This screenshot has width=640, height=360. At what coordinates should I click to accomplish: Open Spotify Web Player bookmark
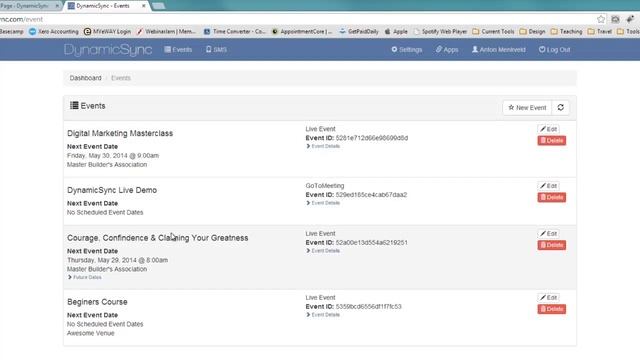coord(440,31)
